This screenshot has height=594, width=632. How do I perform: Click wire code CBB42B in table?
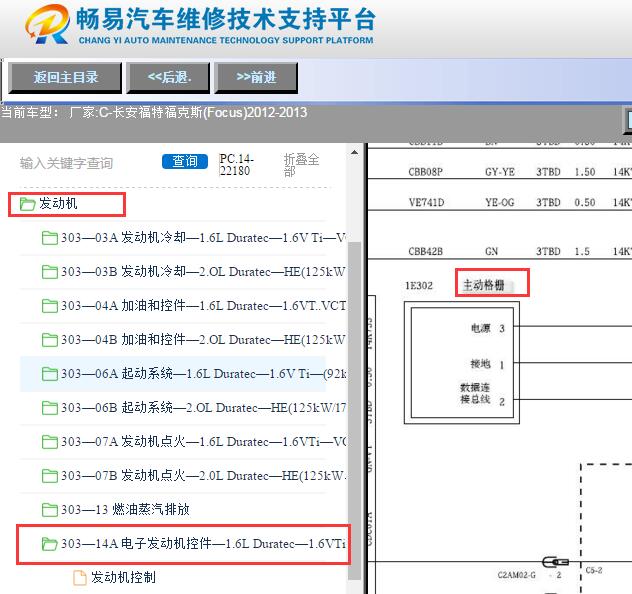tap(425, 251)
